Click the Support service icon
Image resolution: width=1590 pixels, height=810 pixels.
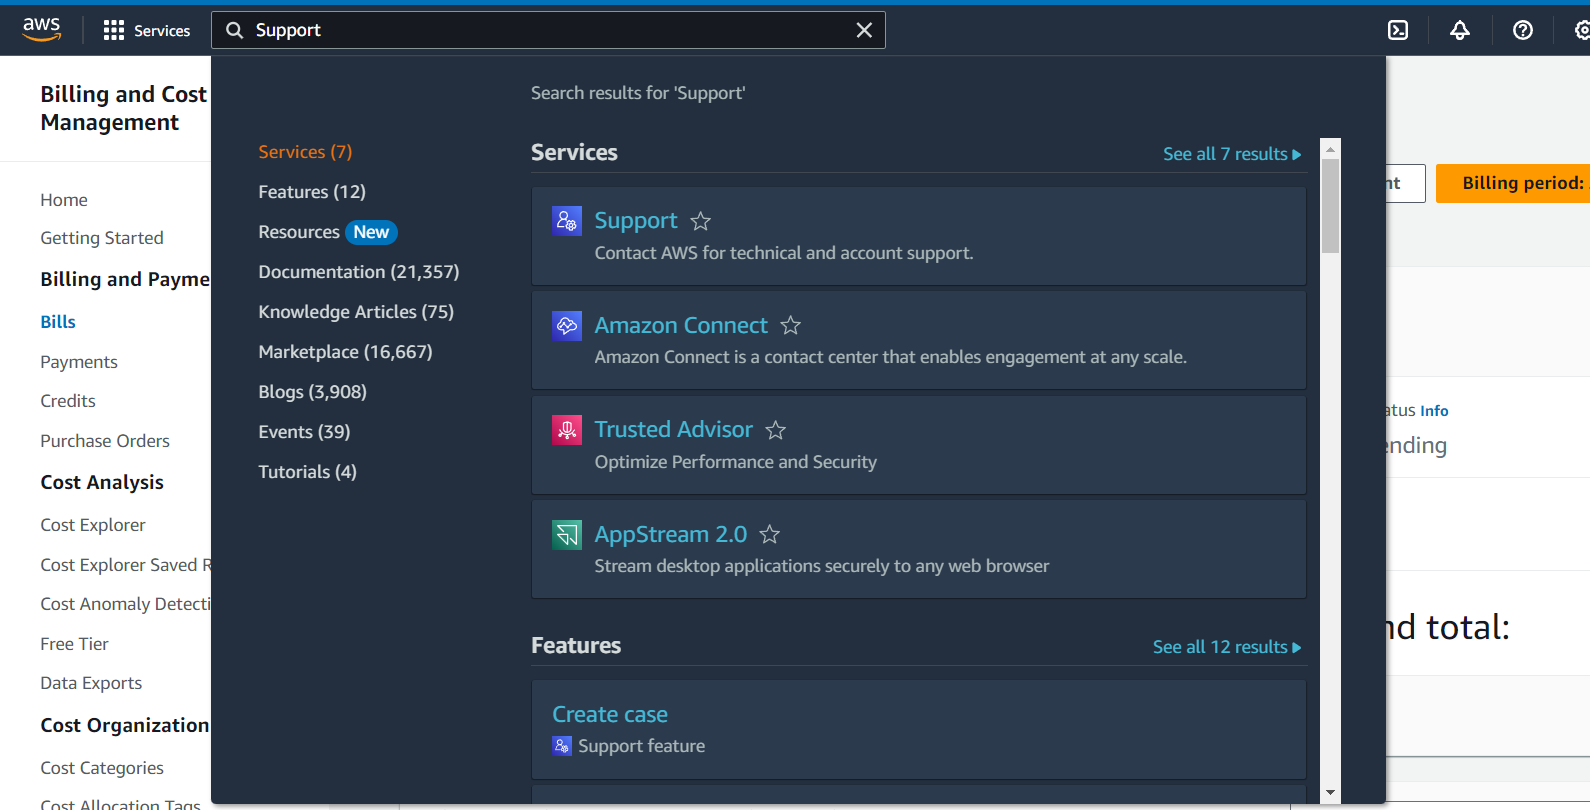(x=566, y=220)
